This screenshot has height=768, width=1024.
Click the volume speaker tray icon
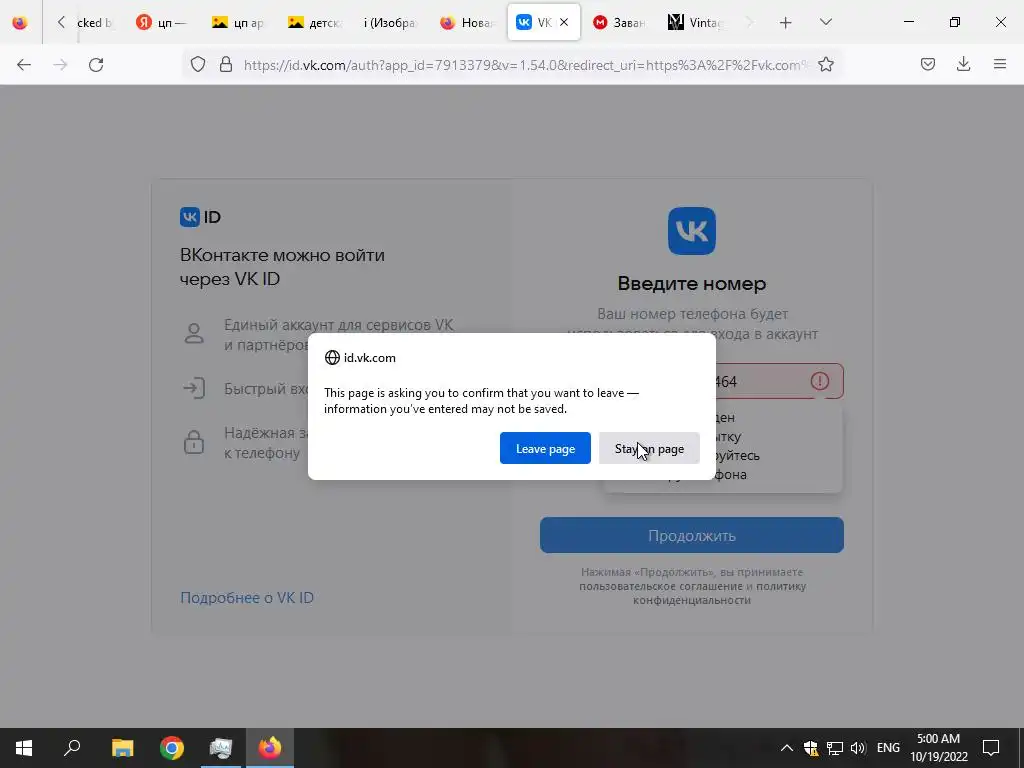tap(858, 748)
